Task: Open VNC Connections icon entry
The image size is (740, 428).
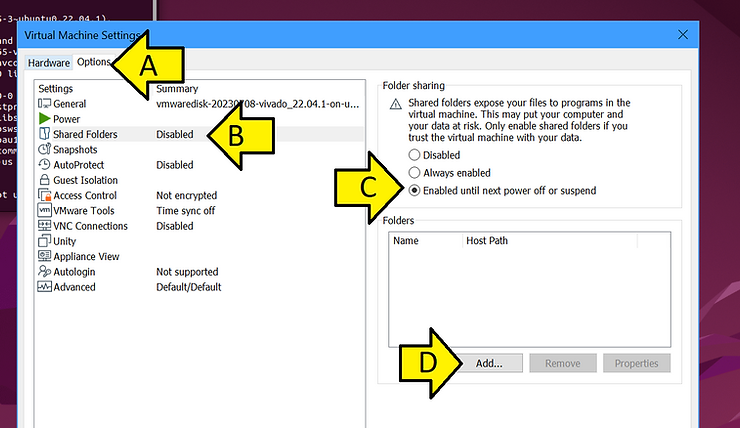Action: pos(44,226)
